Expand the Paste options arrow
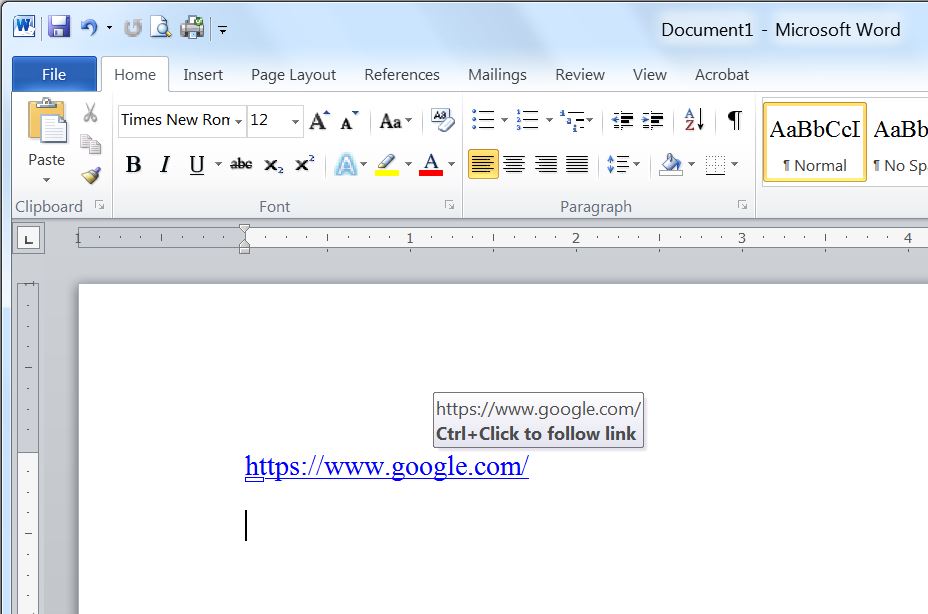Viewport: 928px width, 614px height. (46, 179)
